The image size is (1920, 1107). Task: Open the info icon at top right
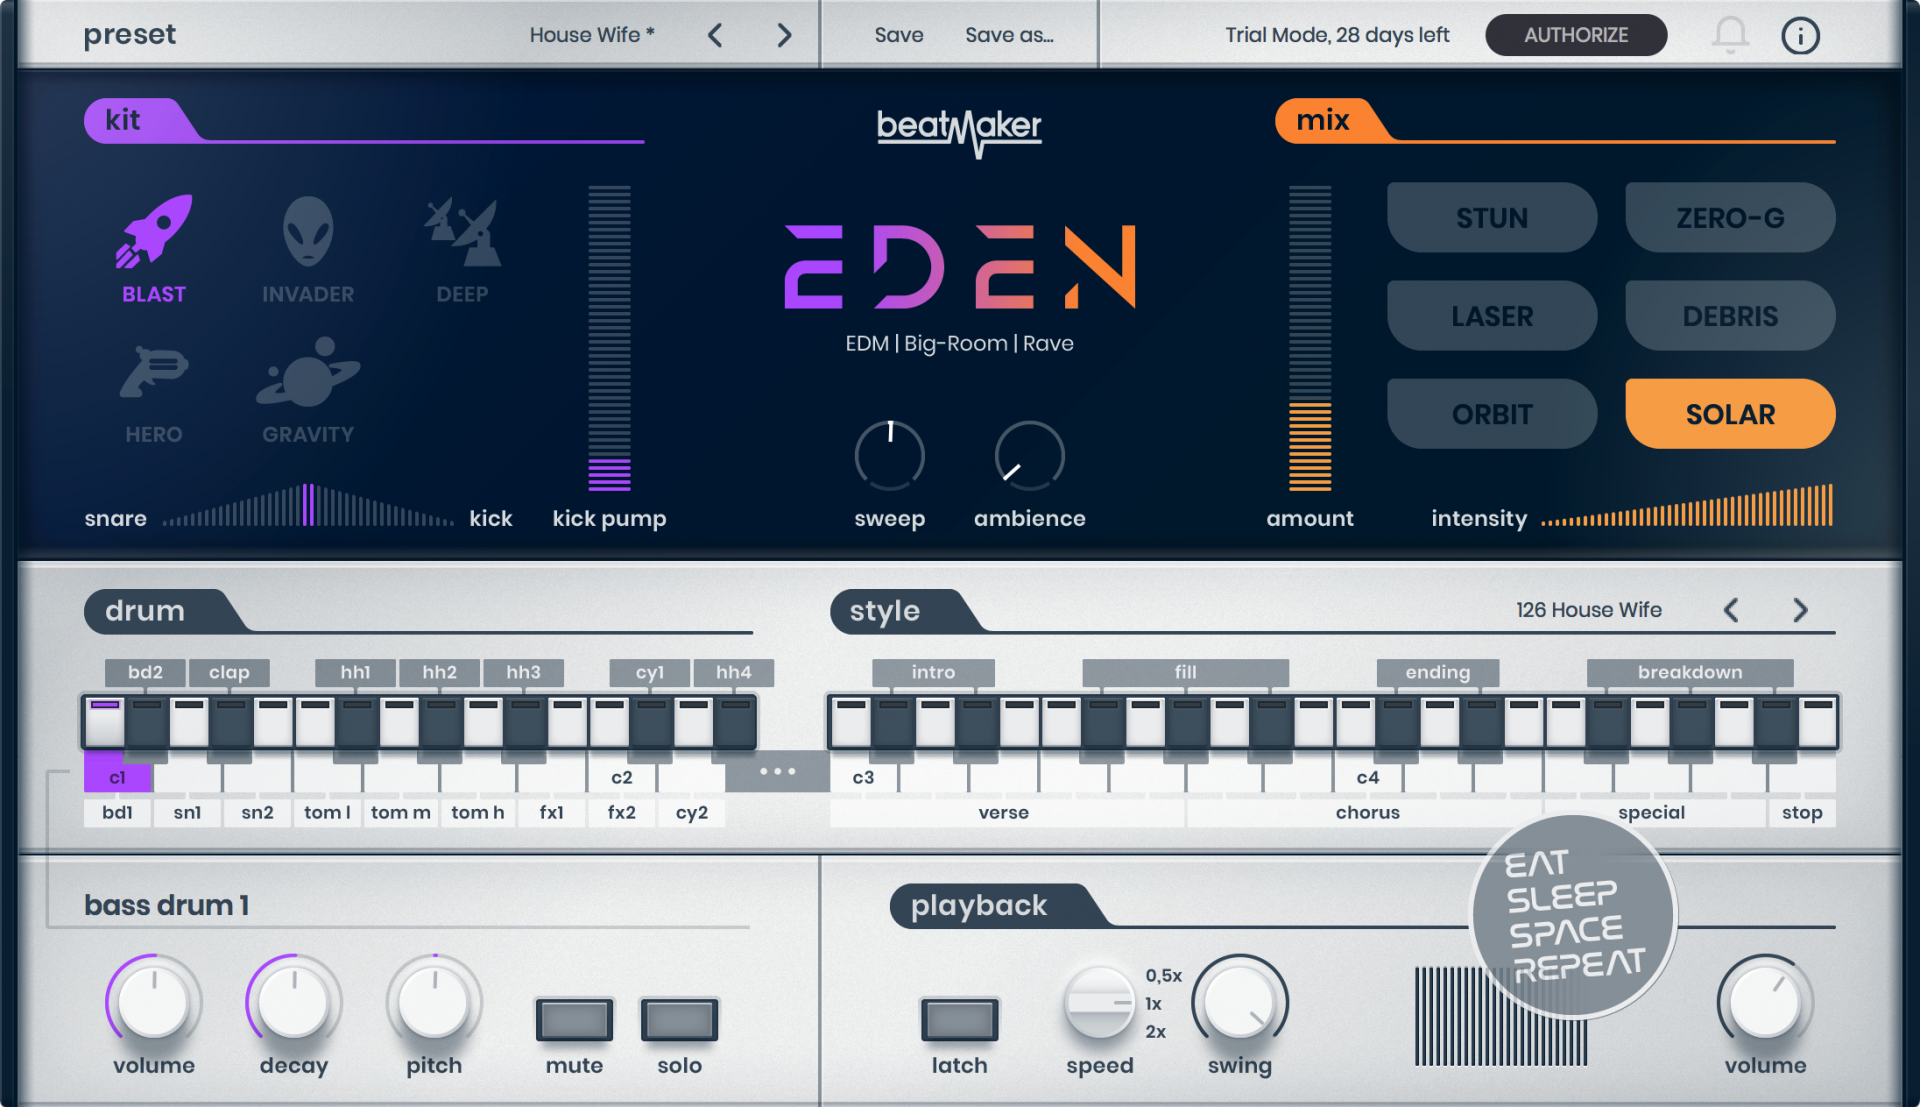pos(1800,36)
